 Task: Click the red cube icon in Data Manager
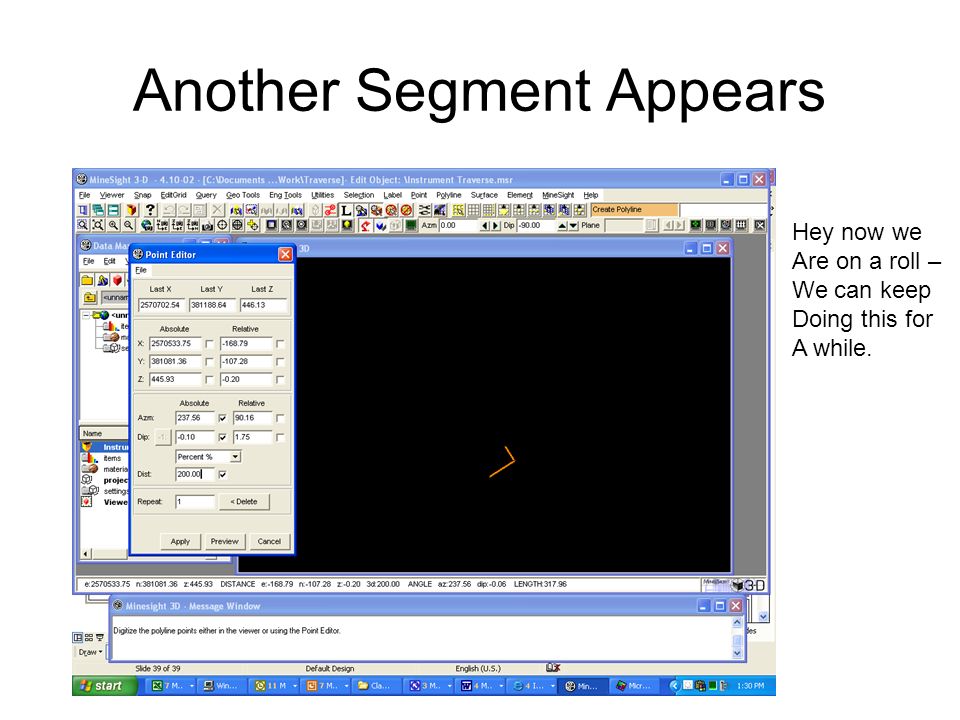[x=118, y=280]
